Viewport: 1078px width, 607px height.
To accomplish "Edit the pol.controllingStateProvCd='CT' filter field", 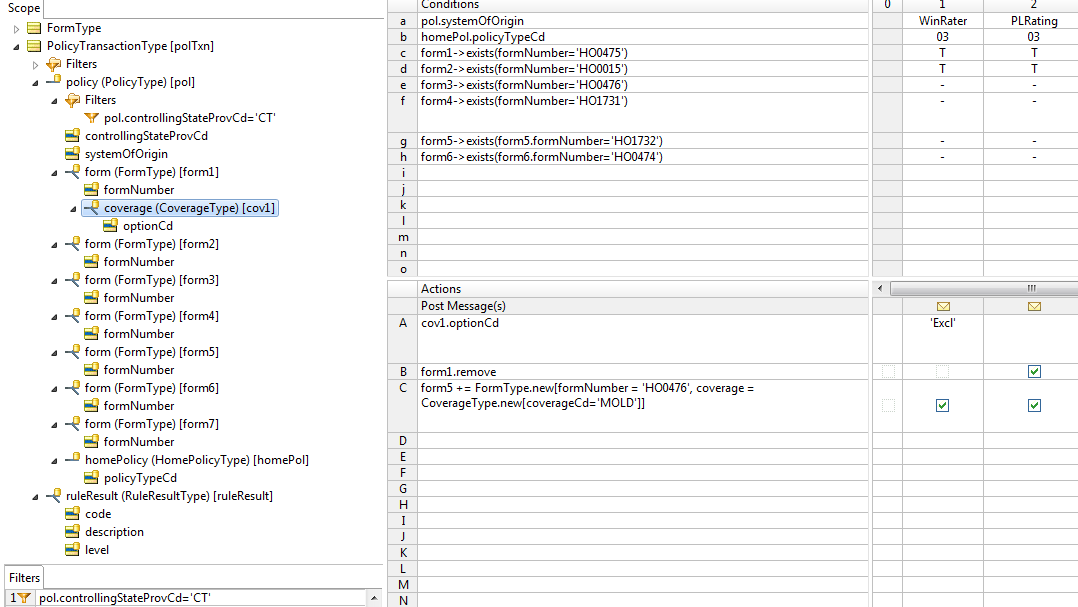I will coord(200,598).
